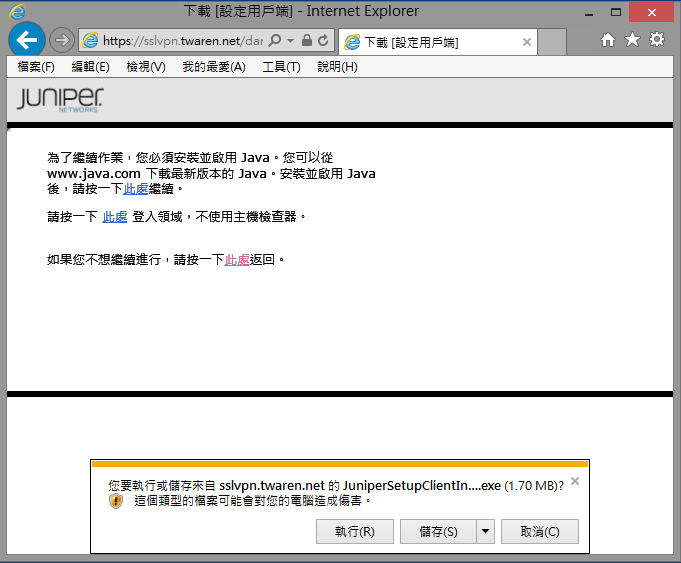681x563 pixels.
Task: Open Favorites star icon
Action: [632, 40]
